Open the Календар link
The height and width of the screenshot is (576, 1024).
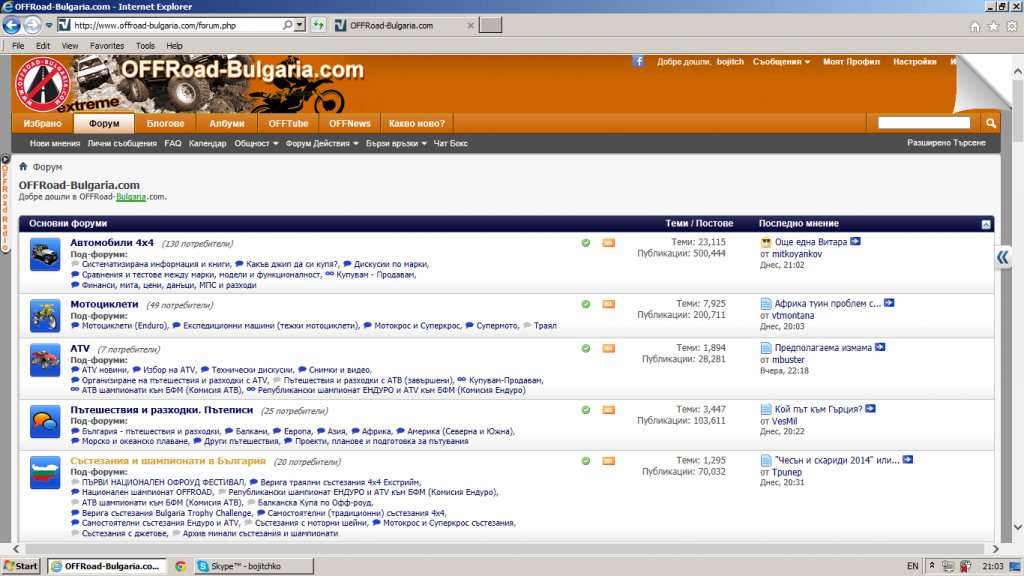click(x=207, y=143)
